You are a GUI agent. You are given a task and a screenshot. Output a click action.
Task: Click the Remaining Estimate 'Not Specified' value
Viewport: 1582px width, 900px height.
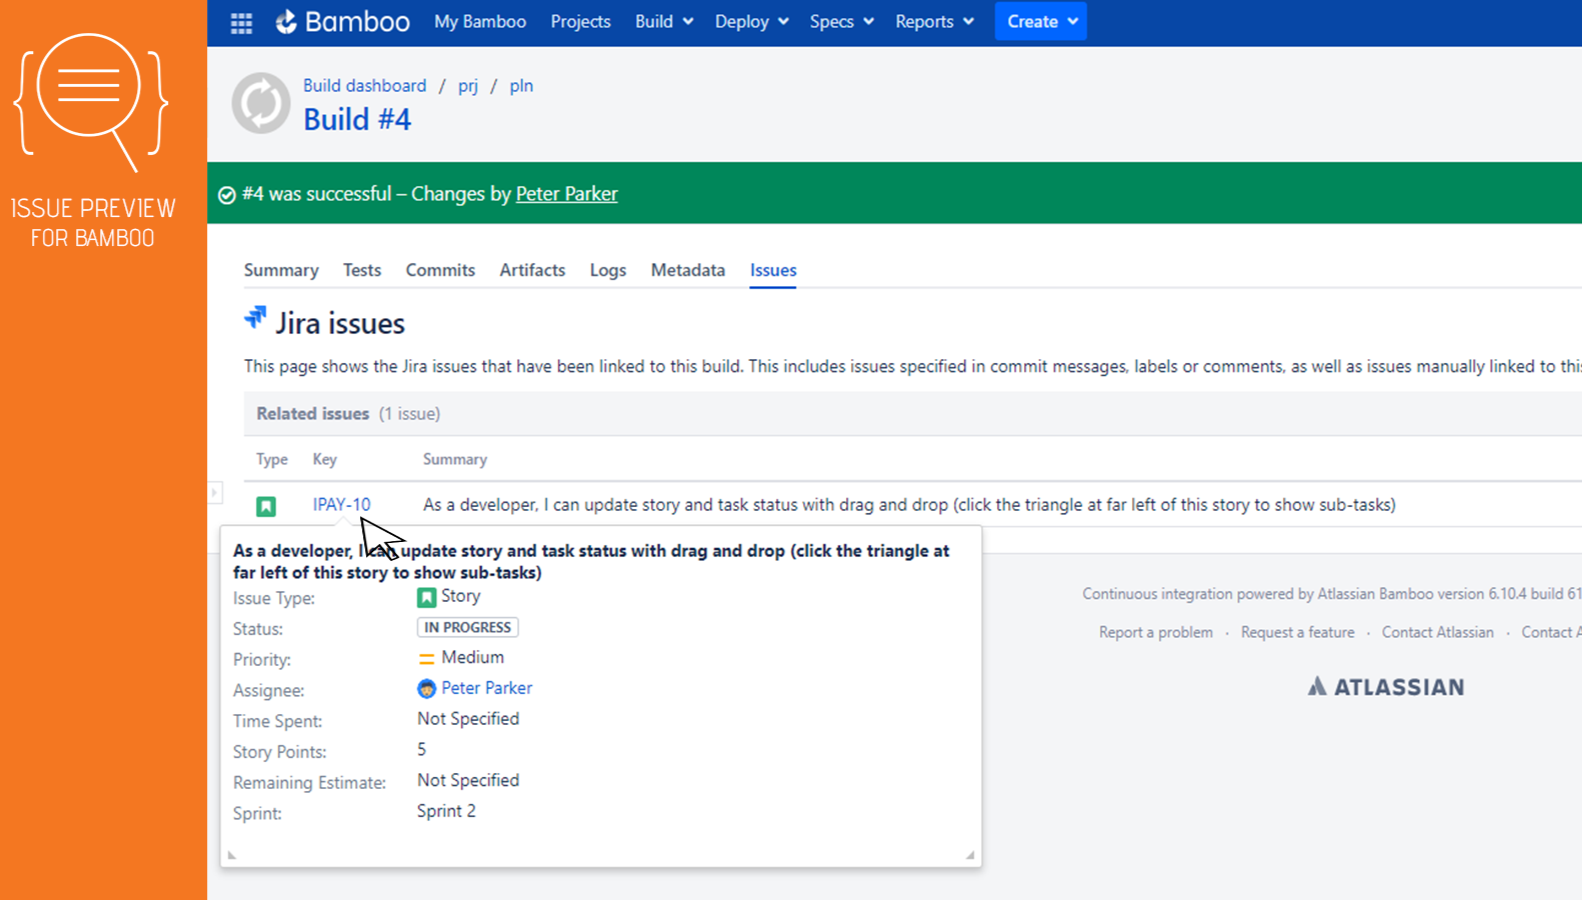pyautogui.click(x=468, y=780)
